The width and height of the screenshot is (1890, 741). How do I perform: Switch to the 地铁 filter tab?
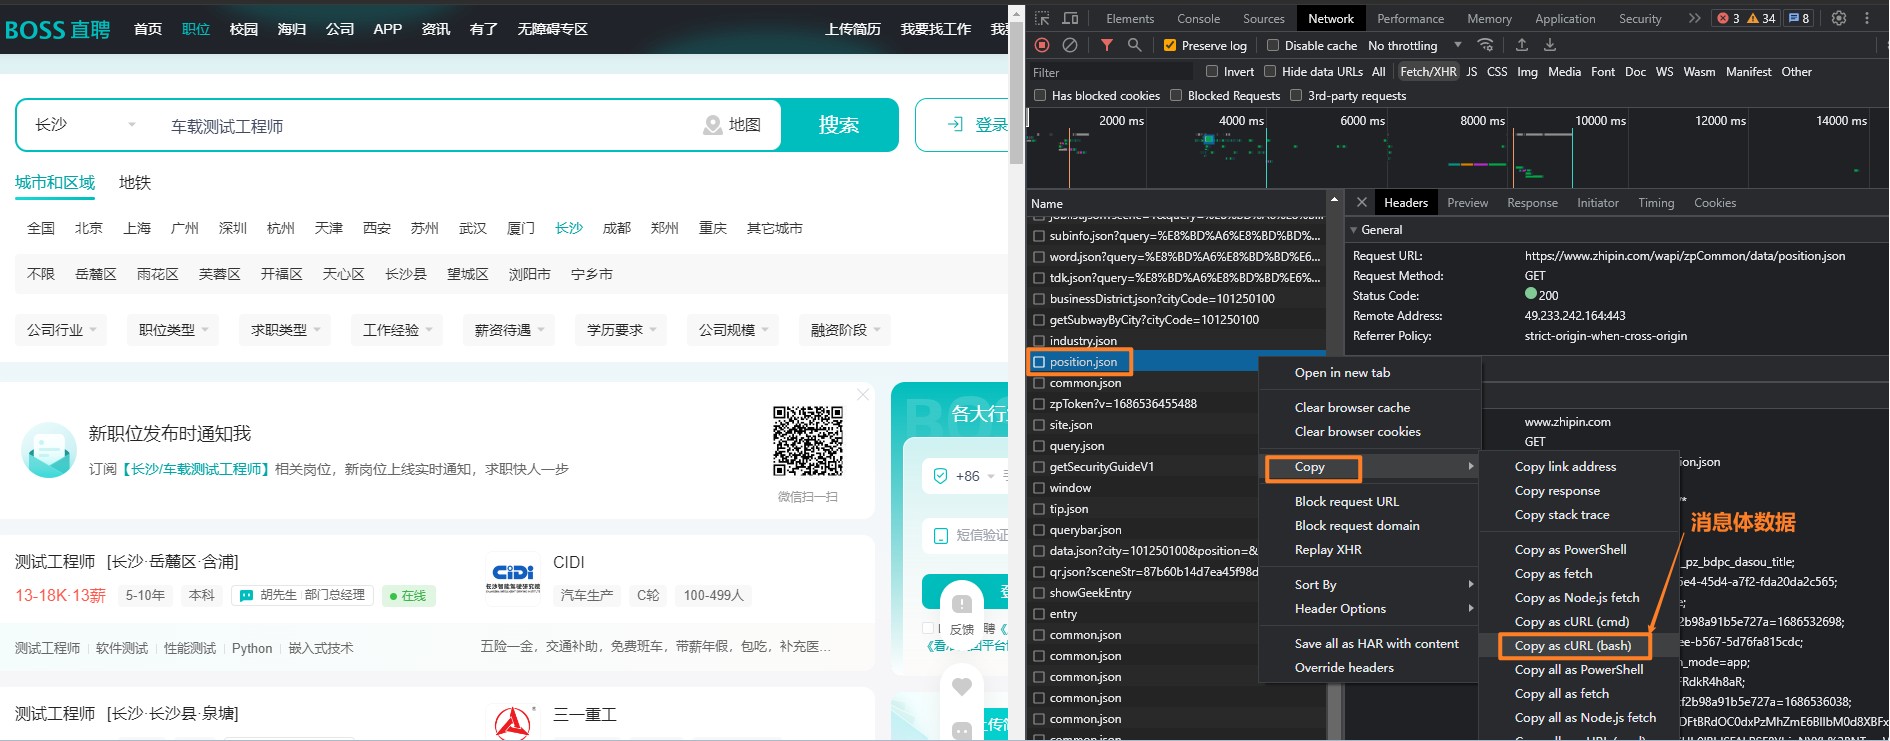click(x=135, y=182)
